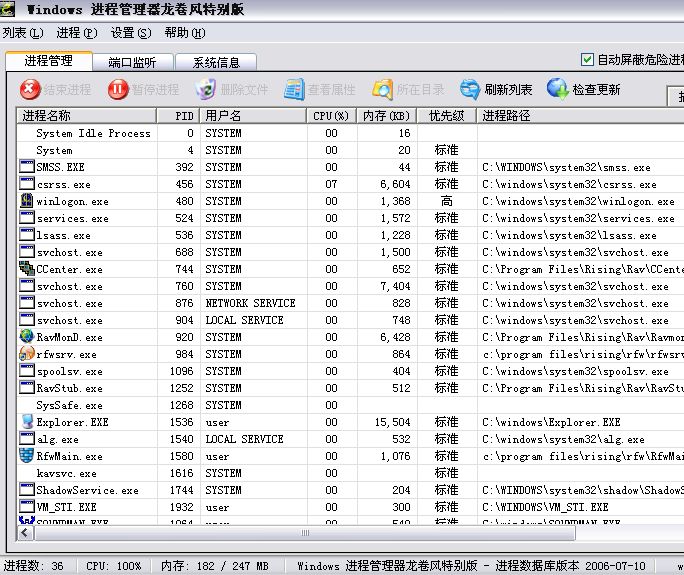Switch to the 系统信息 tab
The image size is (684, 575).
coord(216,62)
